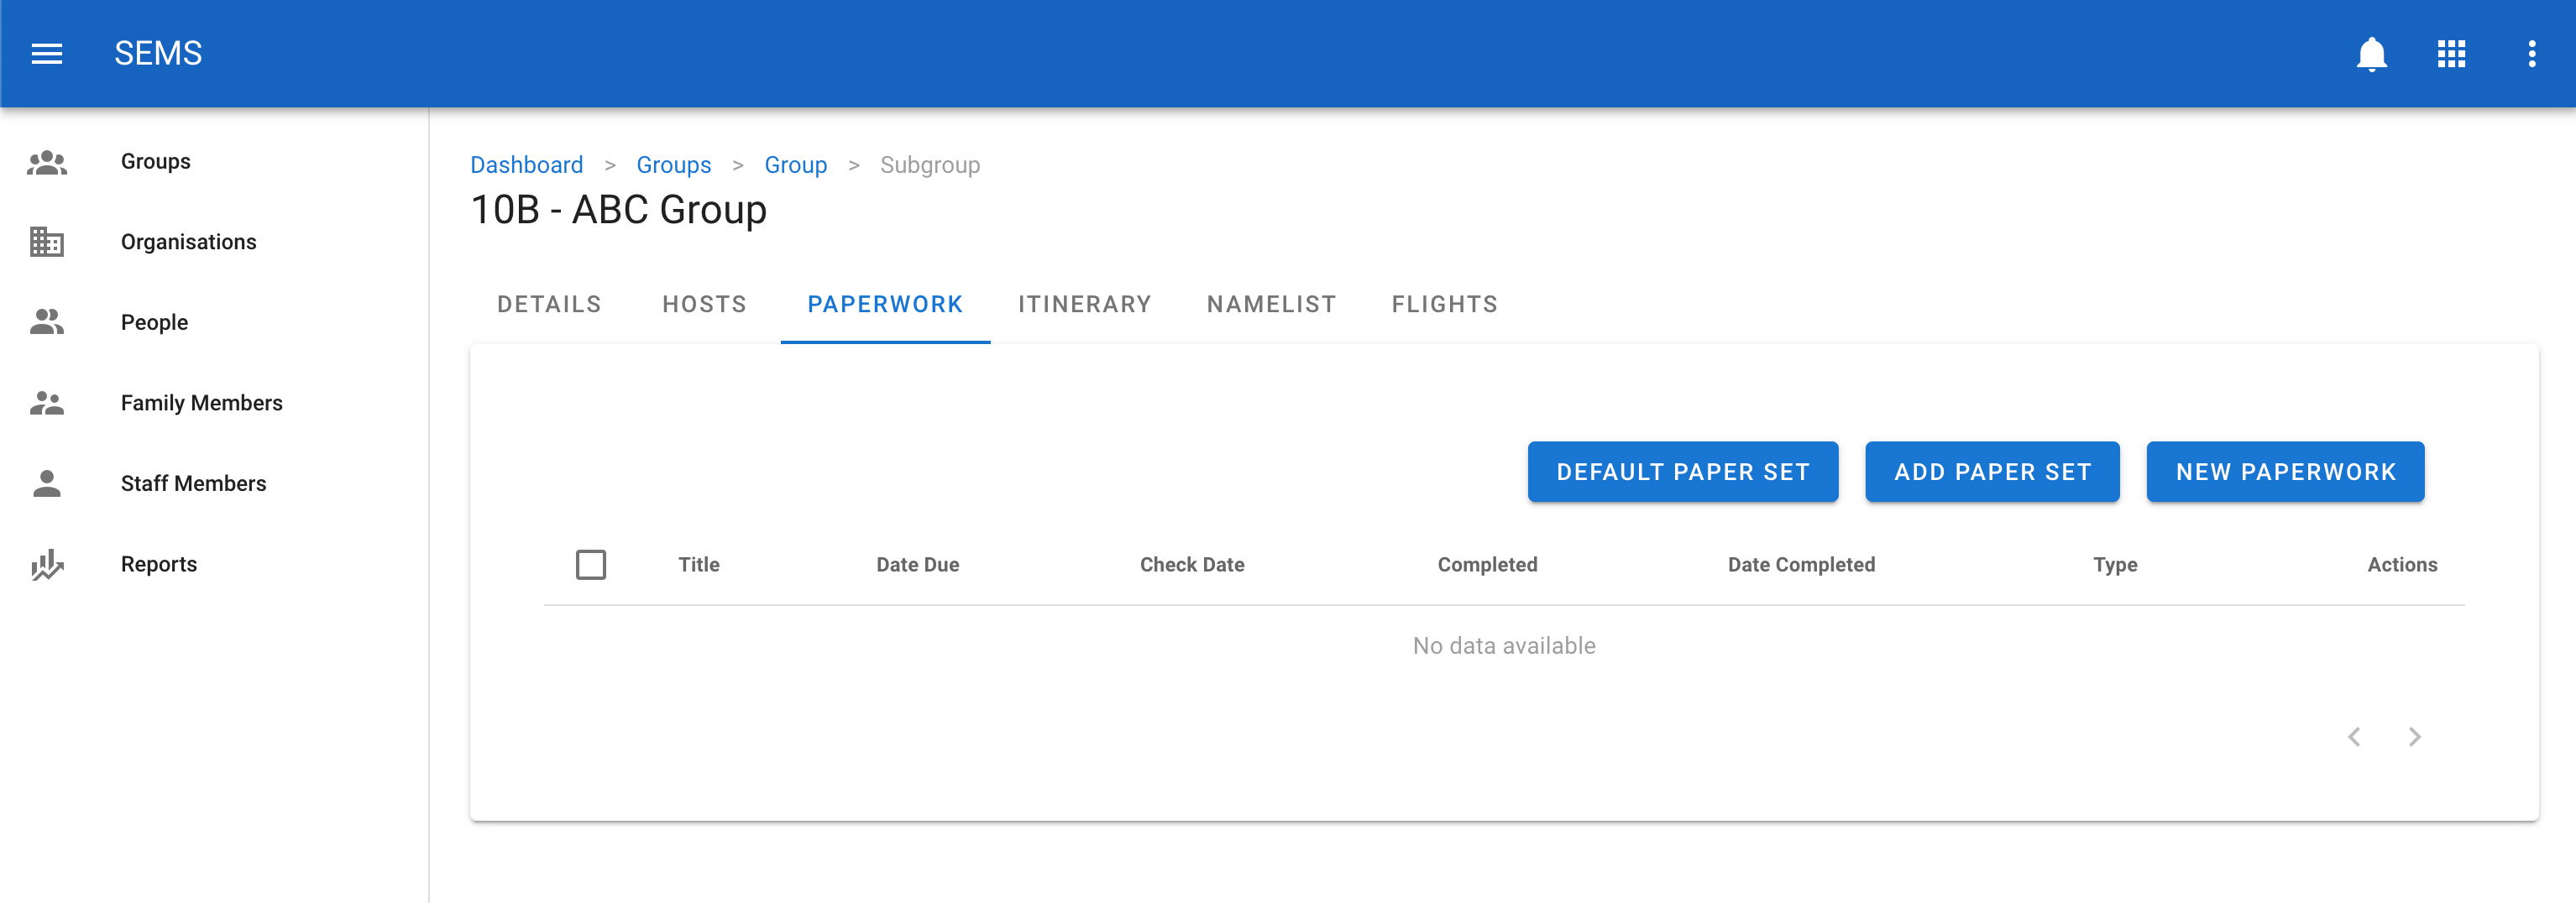Tick the select-all checkbox in table header
The width and height of the screenshot is (2576, 903).
pos(591,565)
